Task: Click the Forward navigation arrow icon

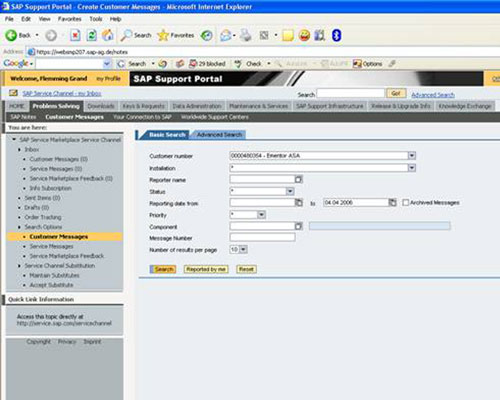Action: pyautogui.click(x=51, y=35)
